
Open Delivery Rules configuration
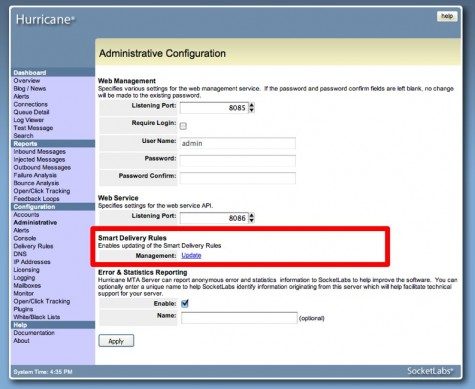33,246
